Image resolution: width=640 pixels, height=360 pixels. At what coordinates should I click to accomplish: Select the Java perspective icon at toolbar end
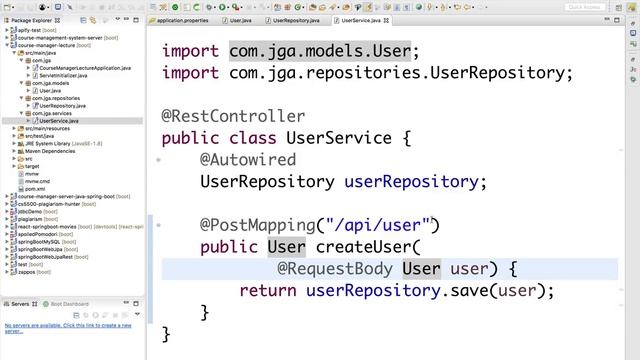pos(633,7)
